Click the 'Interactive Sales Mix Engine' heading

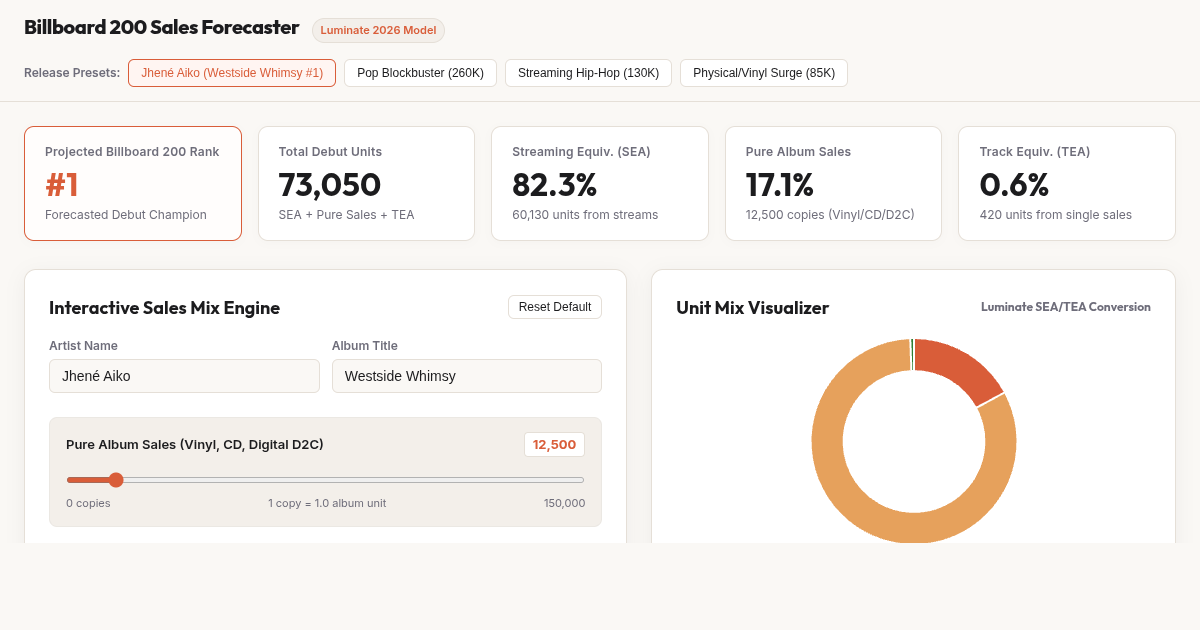[164, 308]
